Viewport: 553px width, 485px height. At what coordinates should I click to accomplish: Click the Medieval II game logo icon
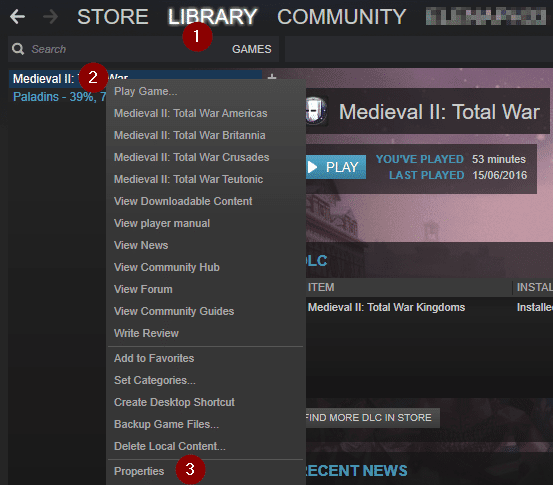315,111
